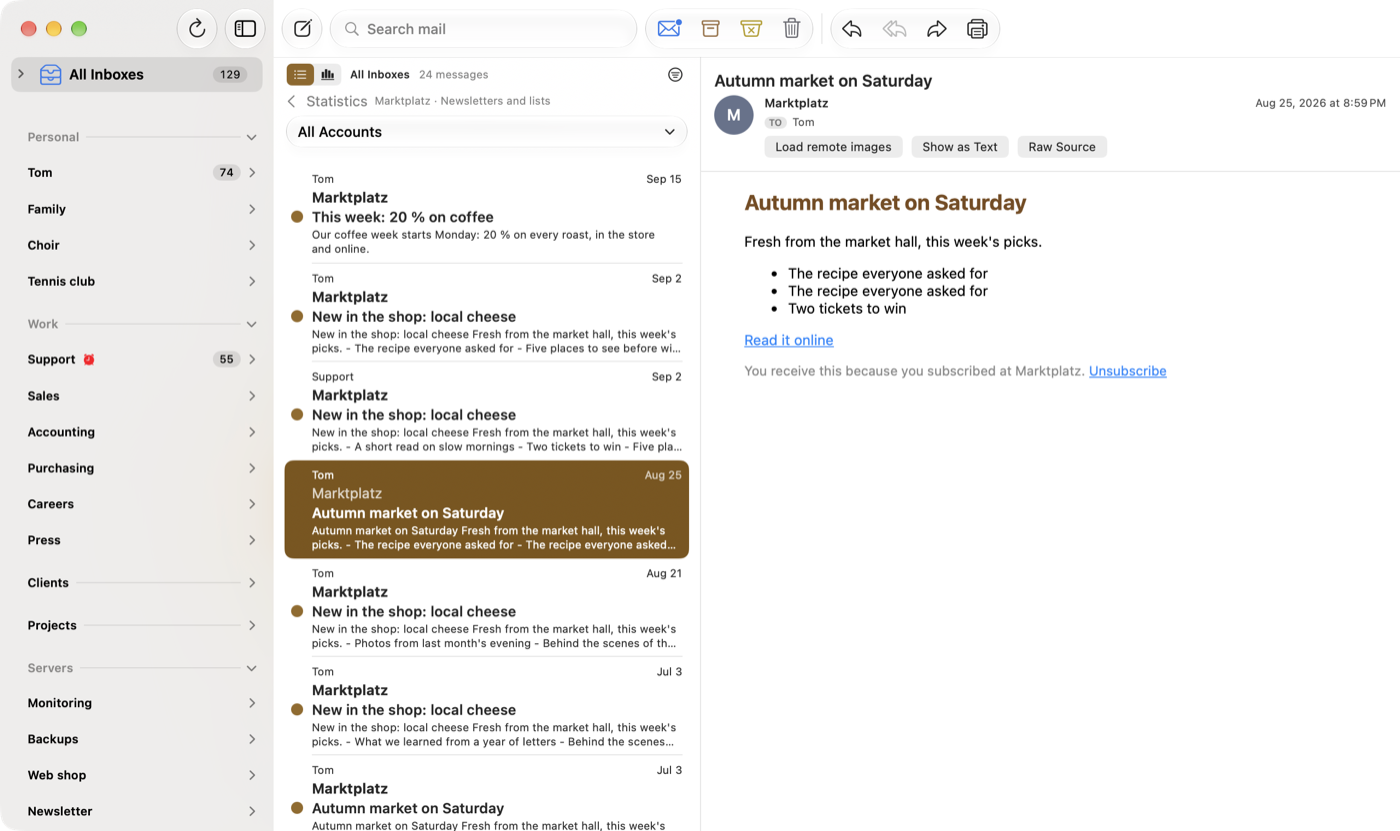Collapse the Work section

coord(251,325)
